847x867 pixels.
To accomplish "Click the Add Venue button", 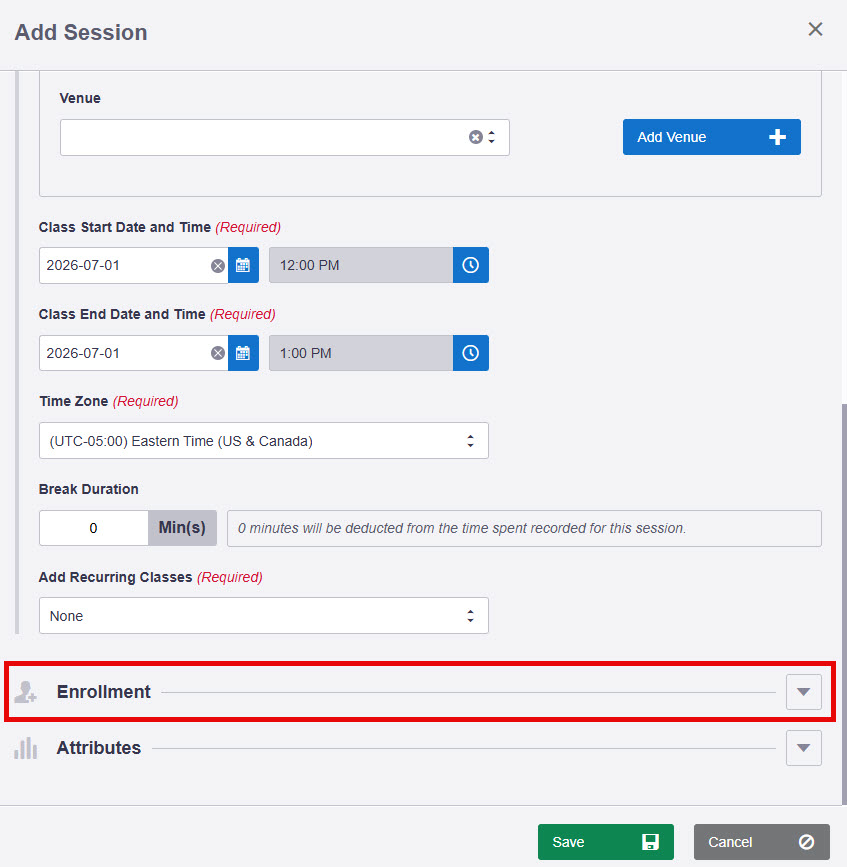I will [712, 137].
